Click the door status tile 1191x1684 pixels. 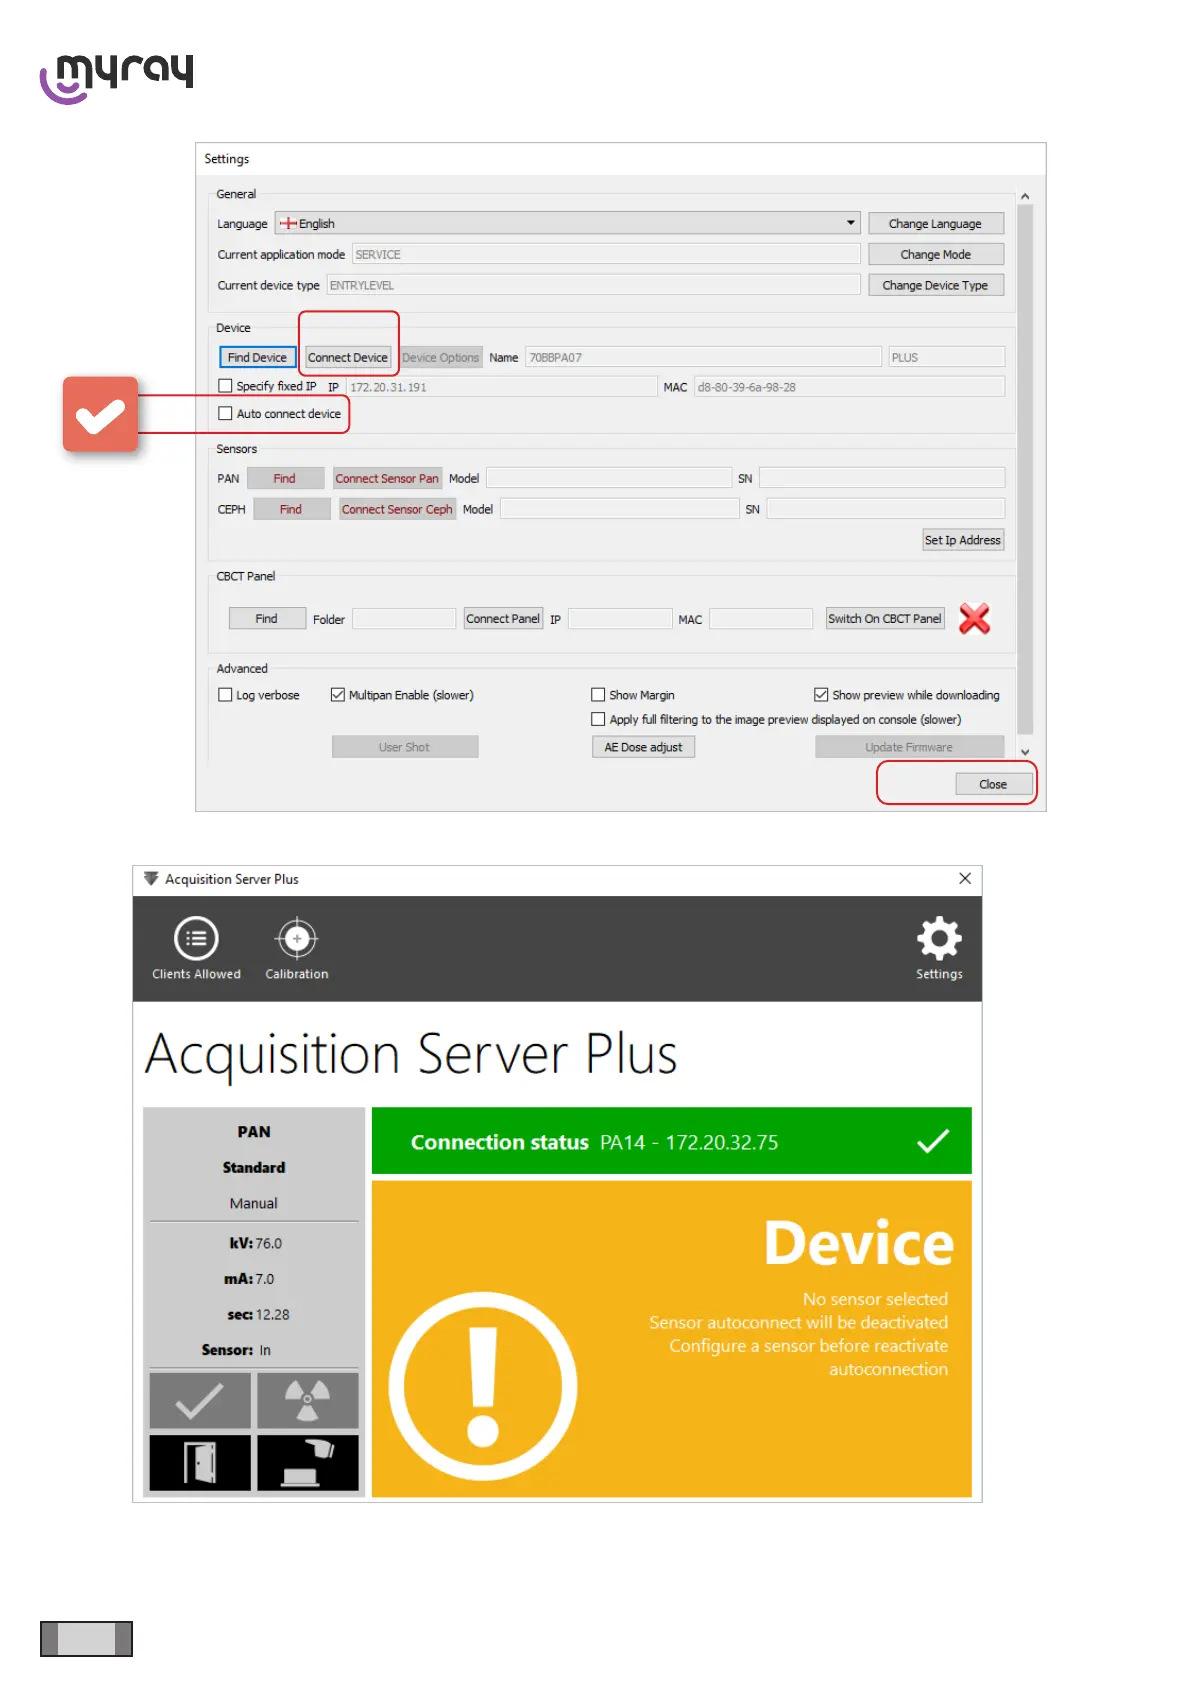pyautogui.click(x=200, y=1463)
